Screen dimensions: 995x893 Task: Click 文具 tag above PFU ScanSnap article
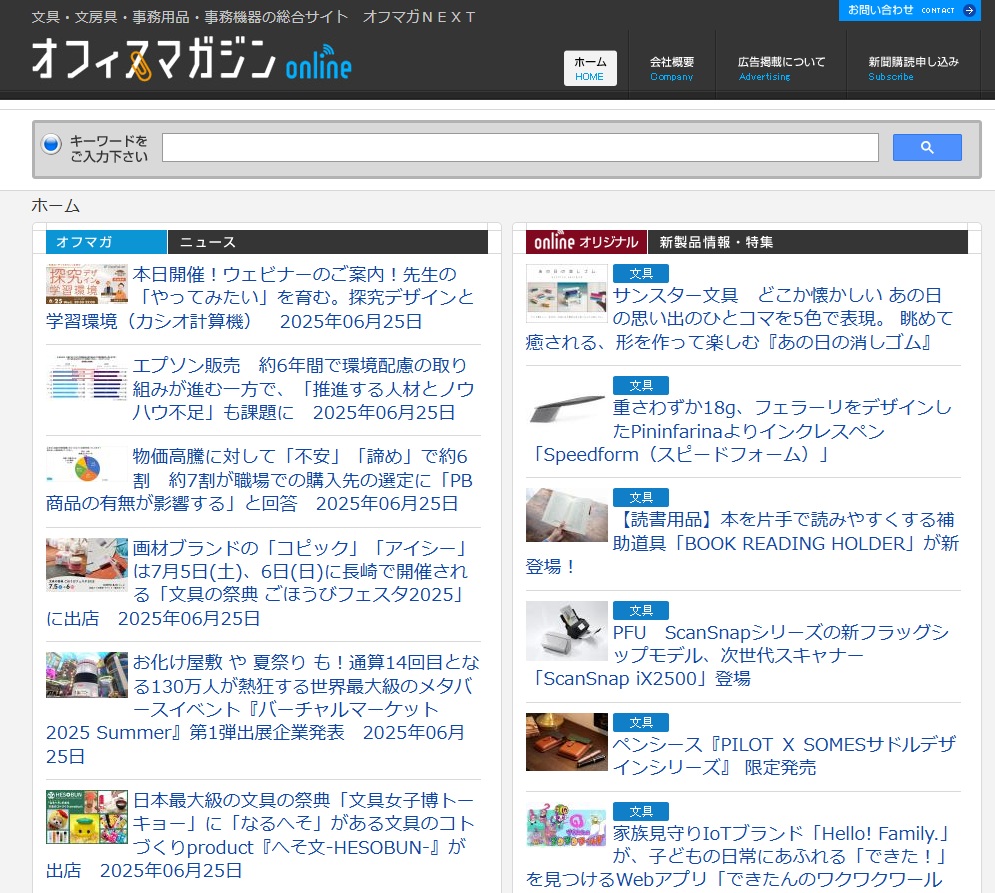(640, 611)
